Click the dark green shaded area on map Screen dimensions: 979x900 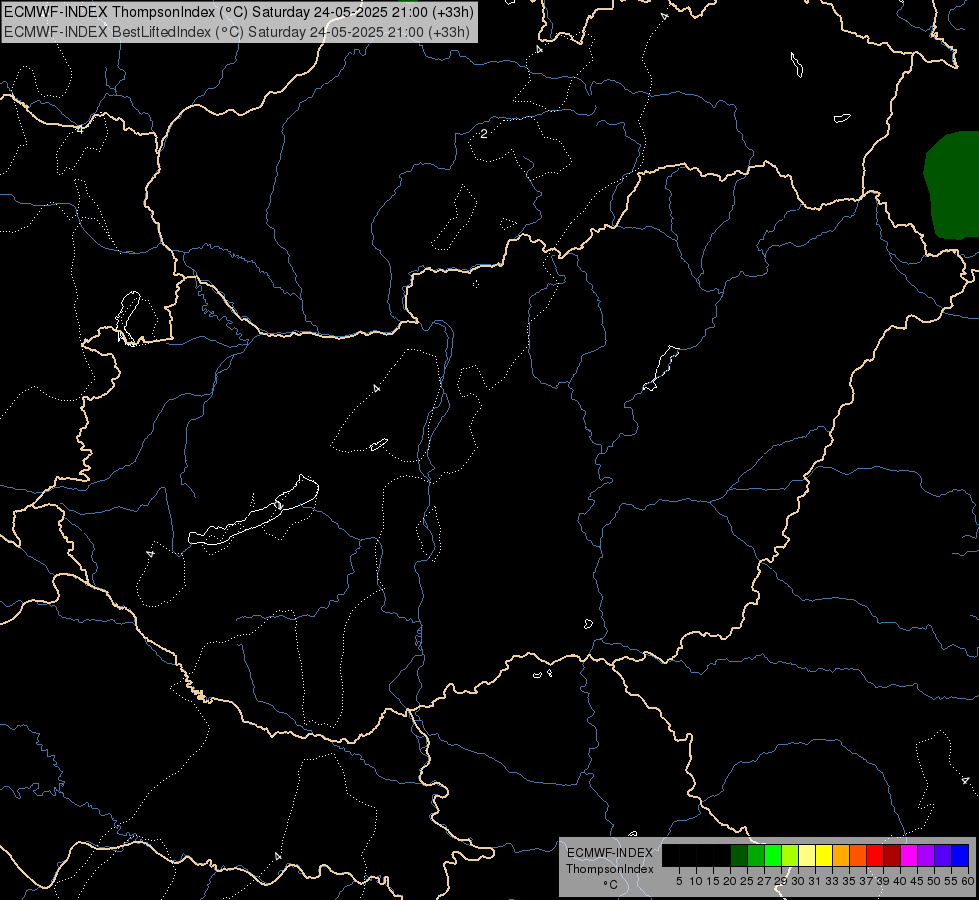(952, 185)
